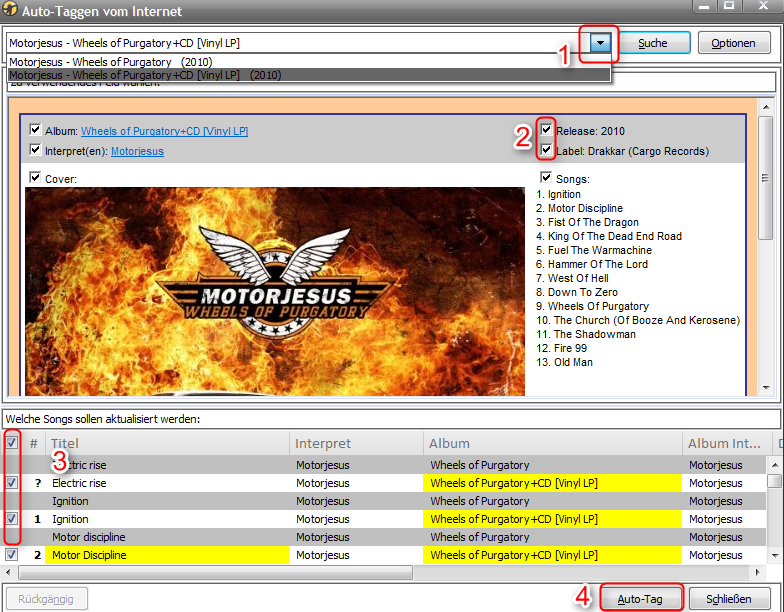Toggle the checkbox for the 'Electric rise' row
Screen dimensions: 784x612
tap(12, 482)
